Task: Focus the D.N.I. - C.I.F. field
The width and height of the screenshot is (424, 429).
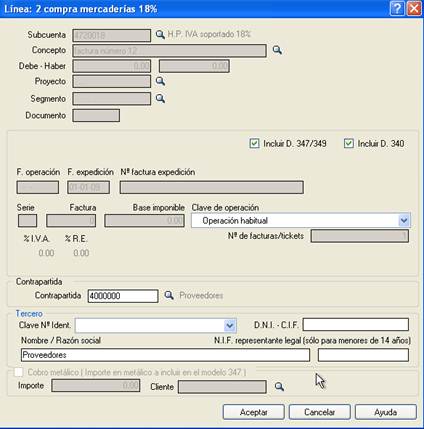Action: 356,324
